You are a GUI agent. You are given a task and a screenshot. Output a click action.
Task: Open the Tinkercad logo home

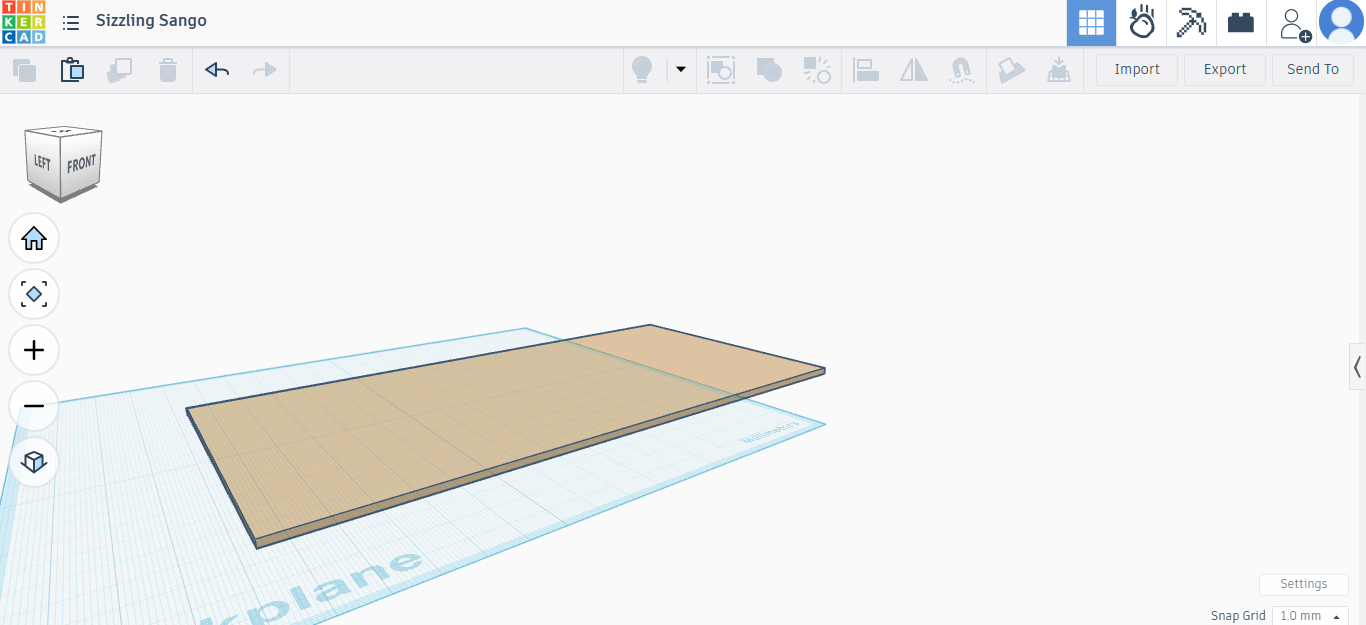(23, 22)
